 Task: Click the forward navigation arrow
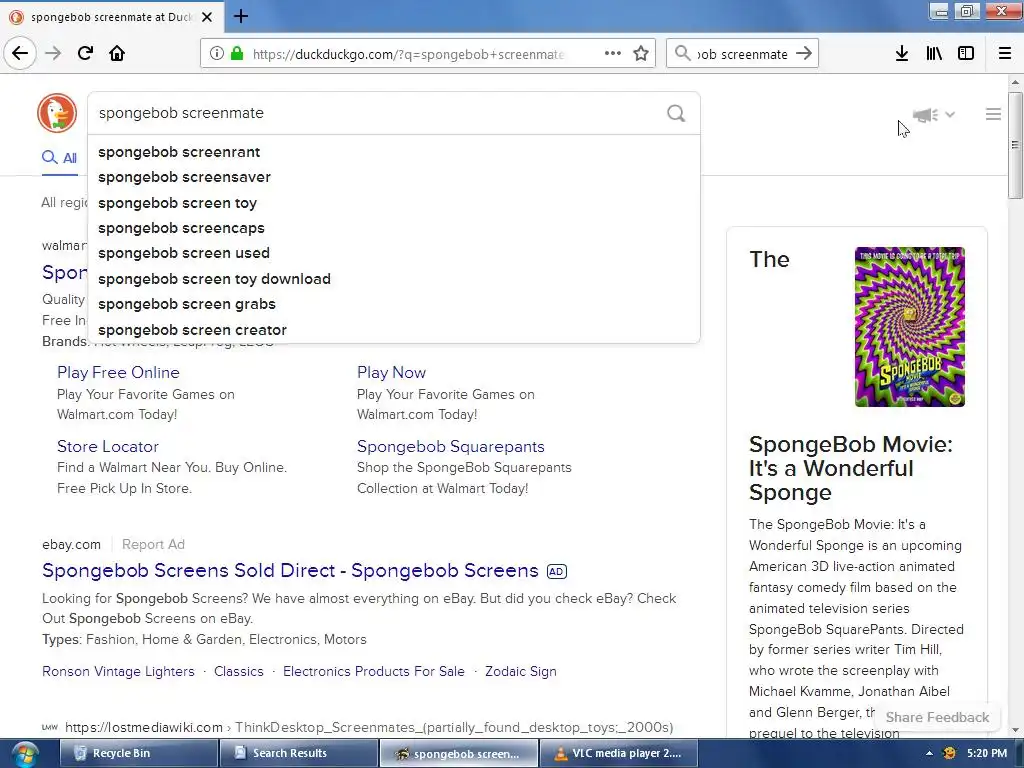pos(53,53)
